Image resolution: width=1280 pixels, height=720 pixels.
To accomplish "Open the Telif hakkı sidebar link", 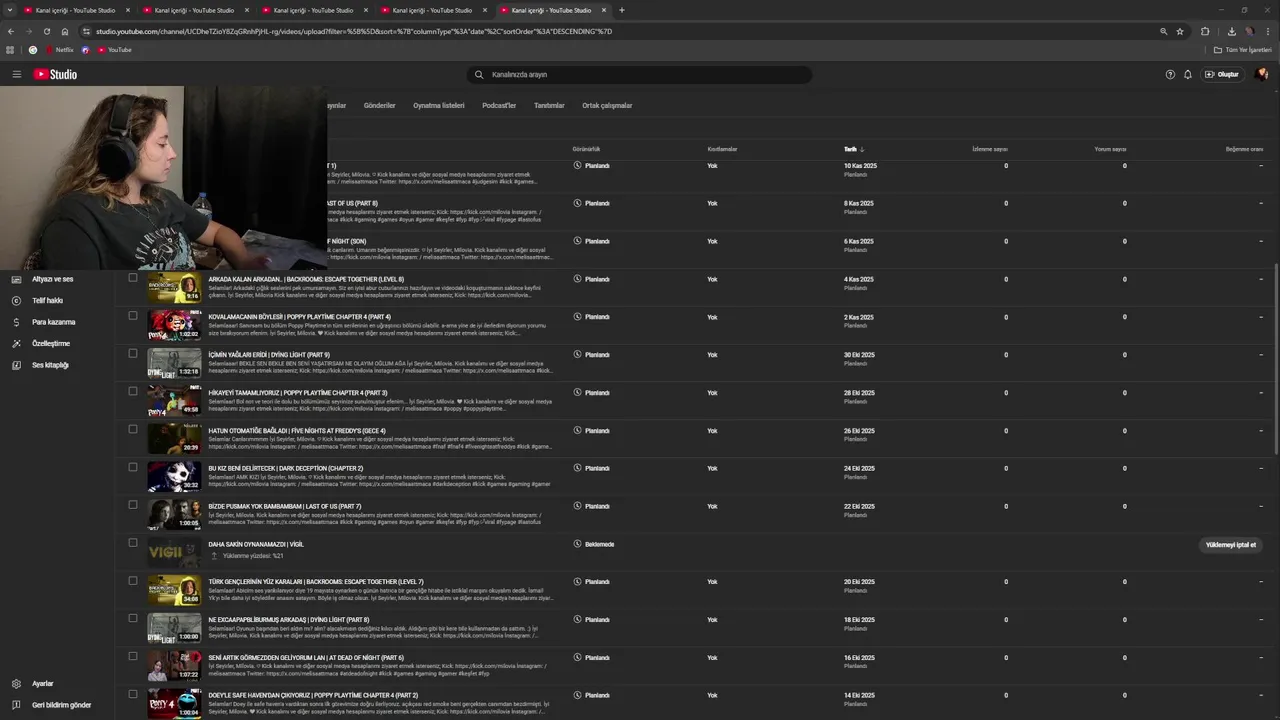I will pos(47,300).
